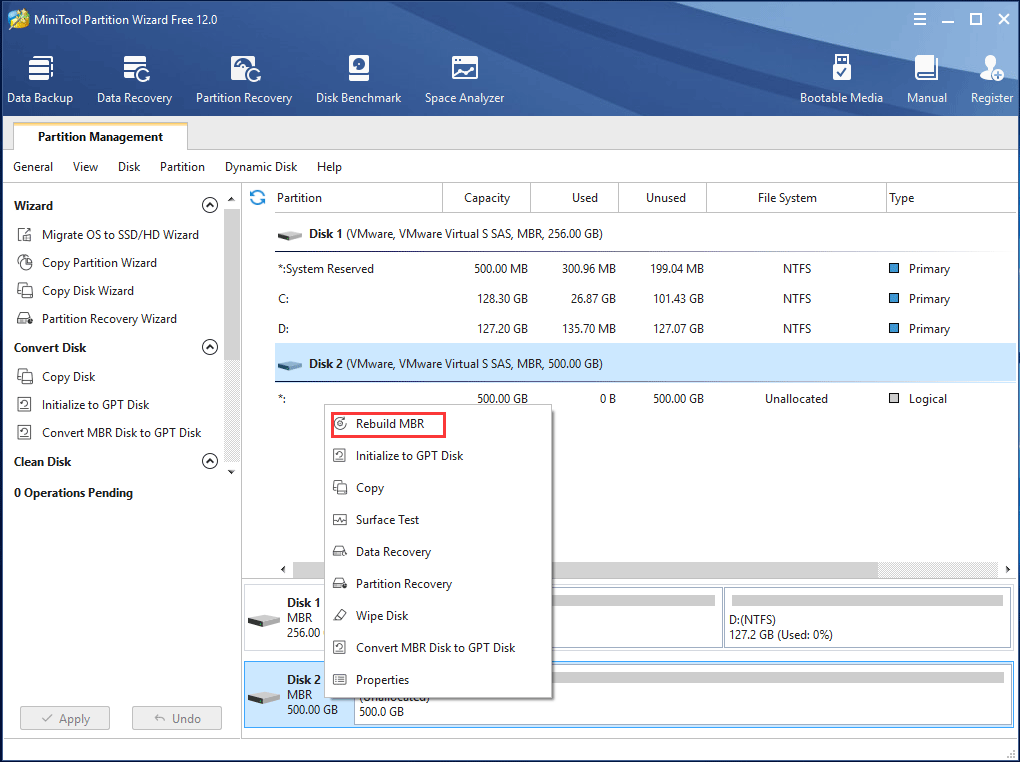Collapse the Wizard section
This screenshot has width=1020, height=762.
pyautogui.click(x=210, y=204)
